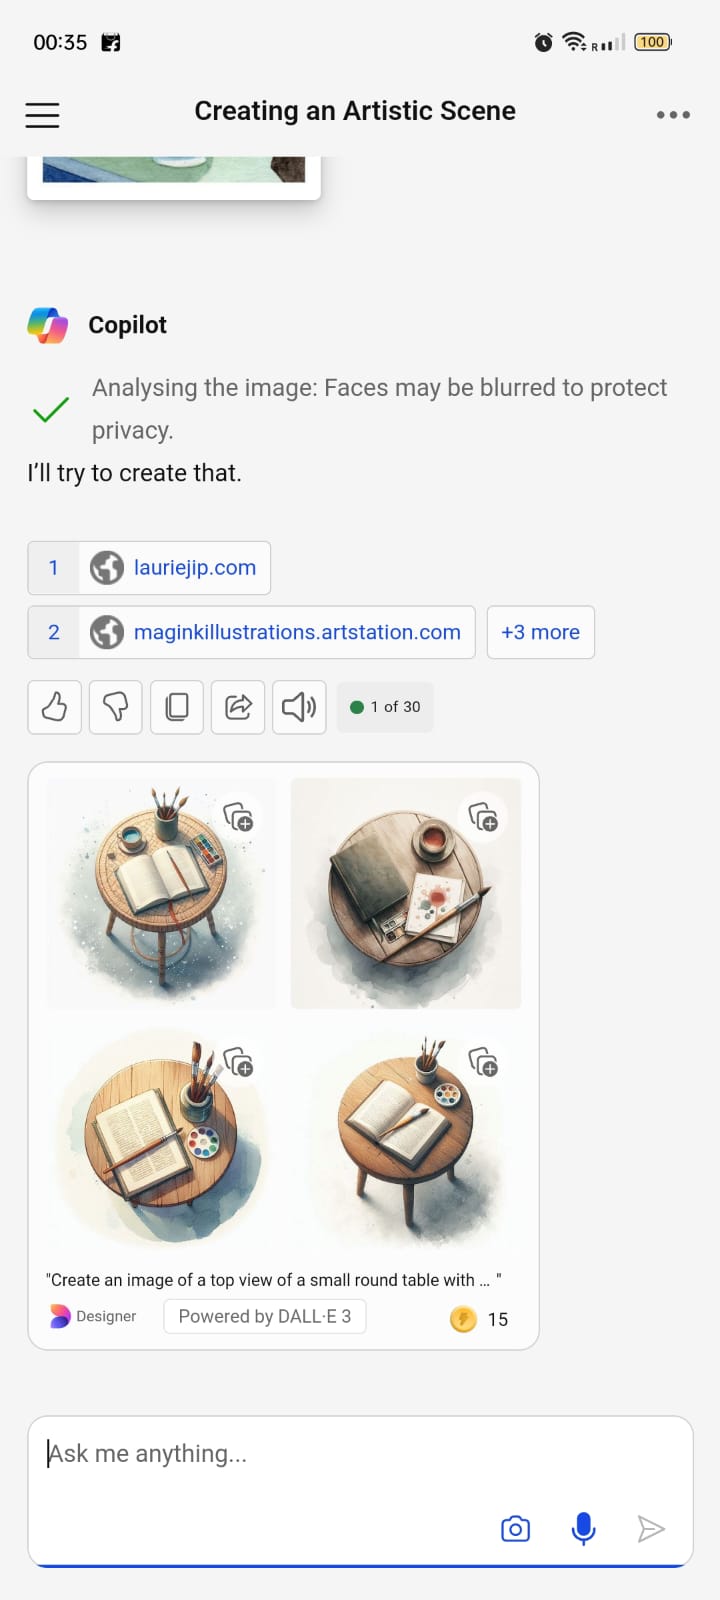Tap the gold boost coin icon

(x=463, y=1319)
